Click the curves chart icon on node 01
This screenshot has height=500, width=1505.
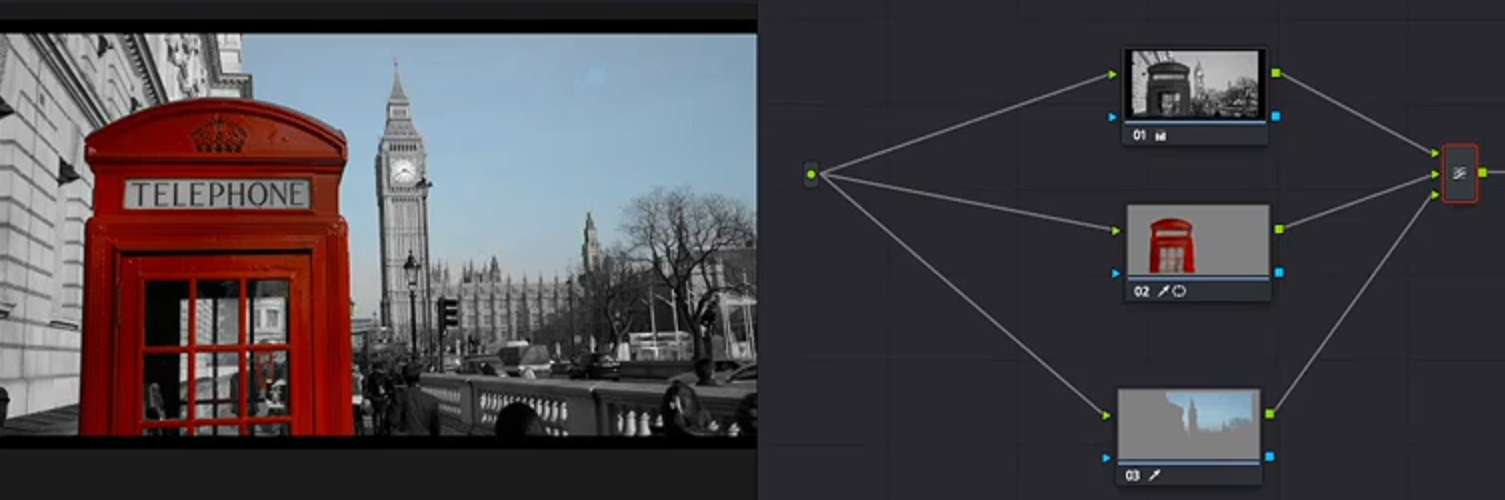(1161, 136)
